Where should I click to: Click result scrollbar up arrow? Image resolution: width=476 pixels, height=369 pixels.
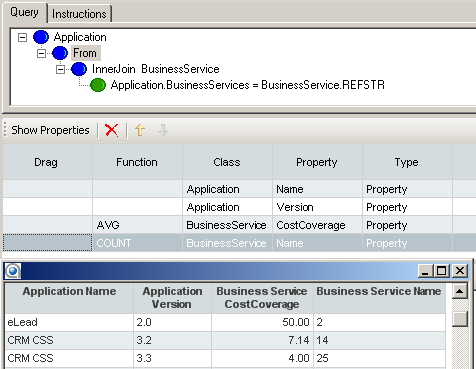click(x=460, y=291)
